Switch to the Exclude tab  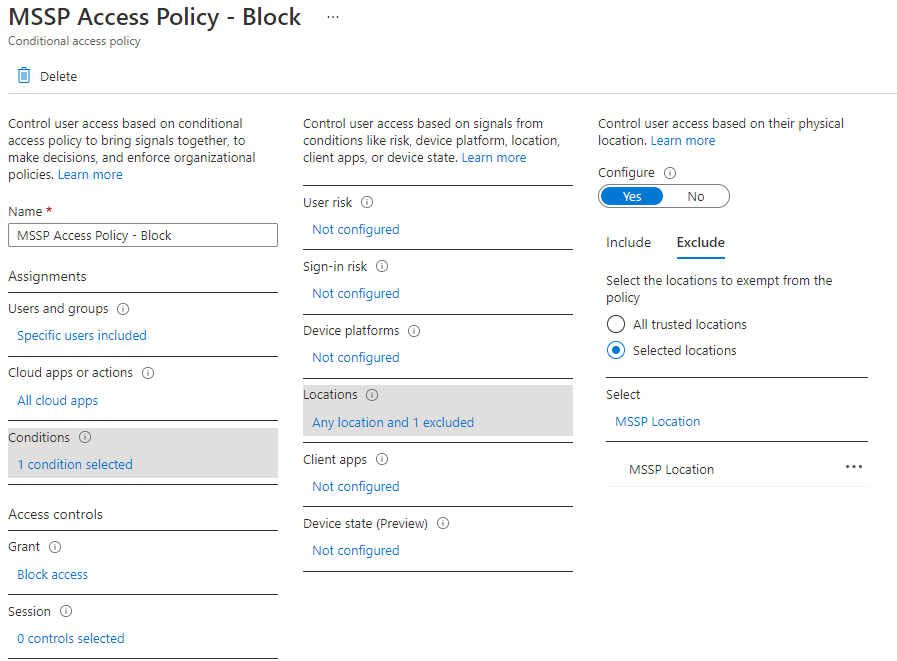pos(700,243)
